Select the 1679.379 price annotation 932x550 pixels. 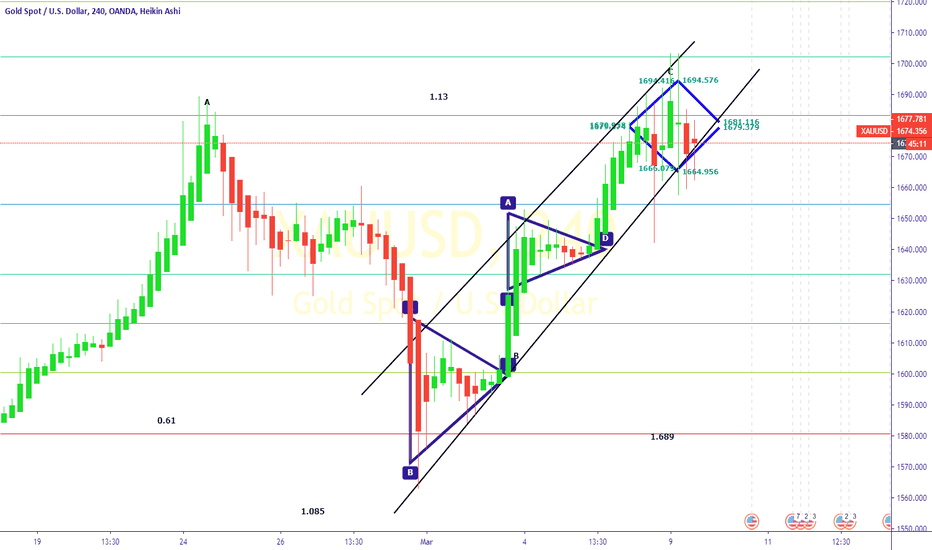pyautogui.click(x=741, y=127)
